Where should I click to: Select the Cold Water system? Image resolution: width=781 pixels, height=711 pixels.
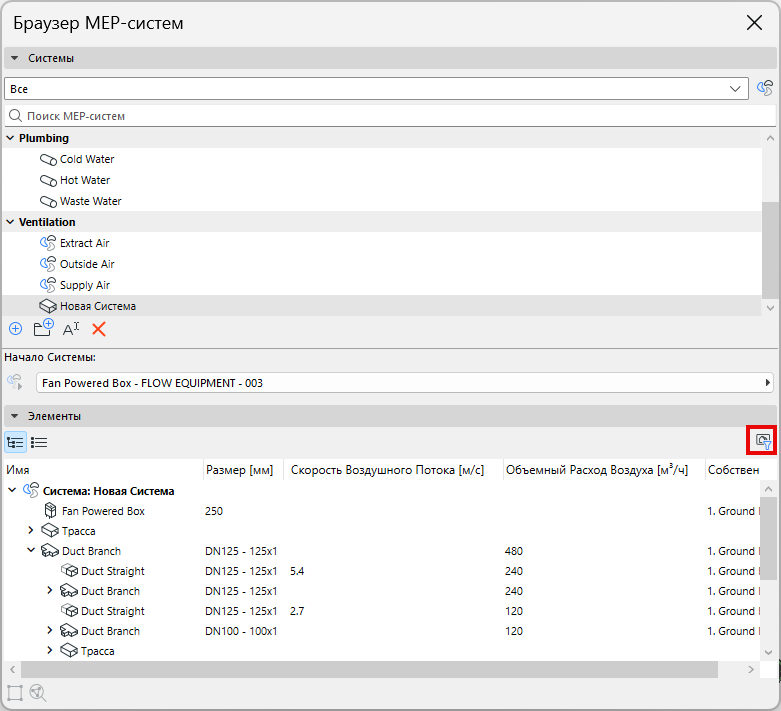tap(382, 159)
